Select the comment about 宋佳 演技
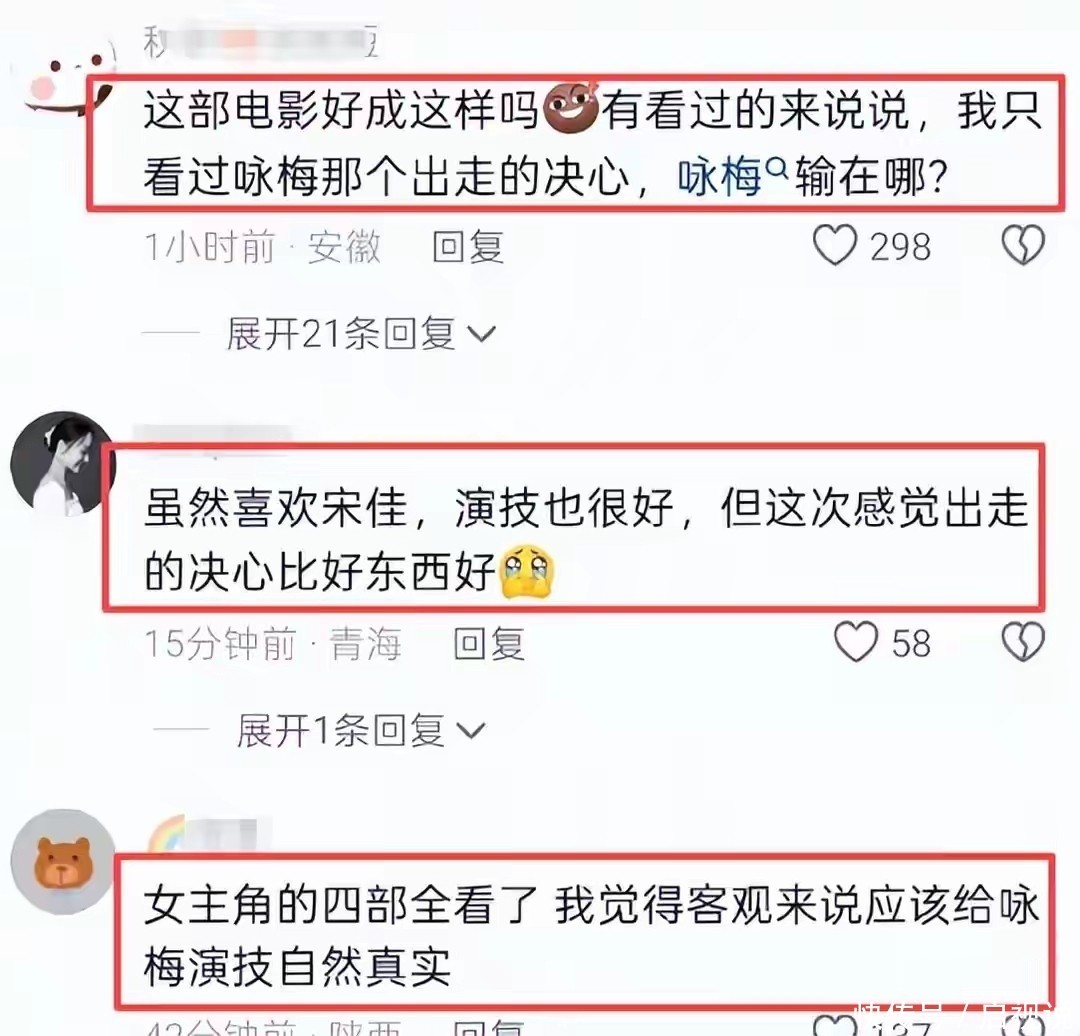This screenshot has width=1080, height=1036. [x=574, y=528]
